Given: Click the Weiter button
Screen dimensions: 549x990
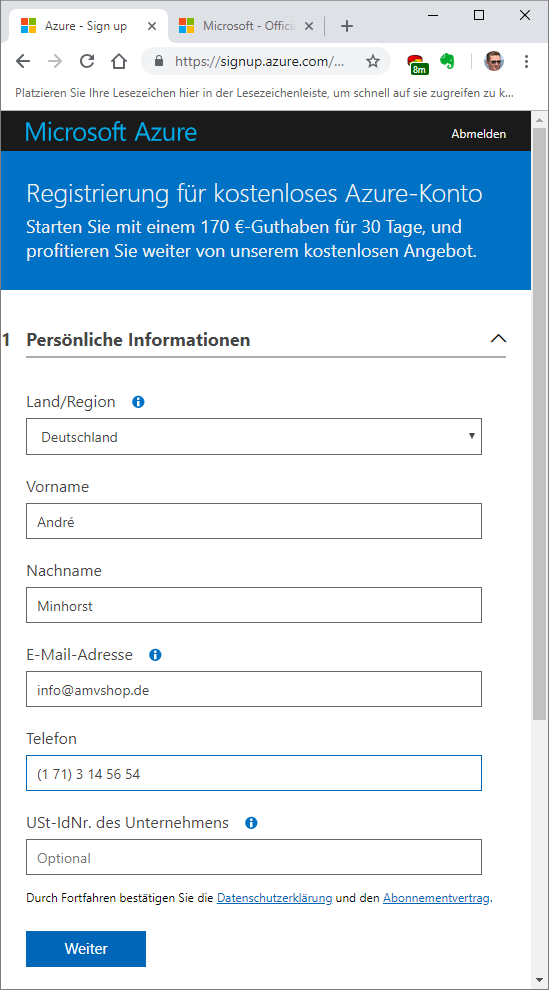Looking at the screenshot, I should point(86,948).
